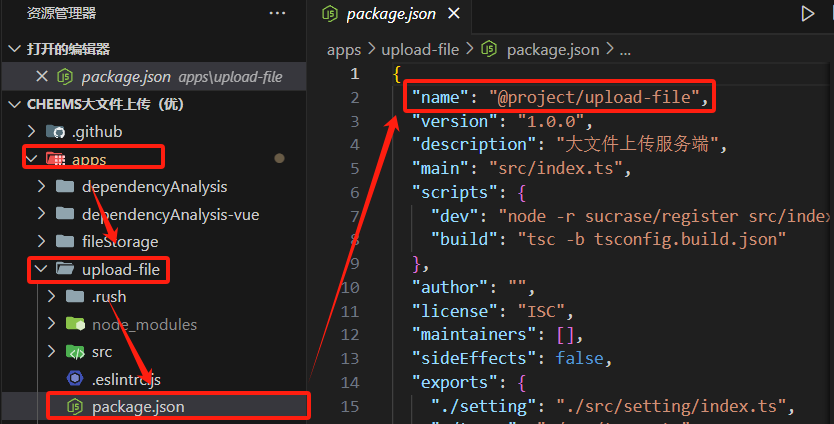Click the .github folder icon
The width and height of the screenshot is (834, 424).
tap(55, 131)
